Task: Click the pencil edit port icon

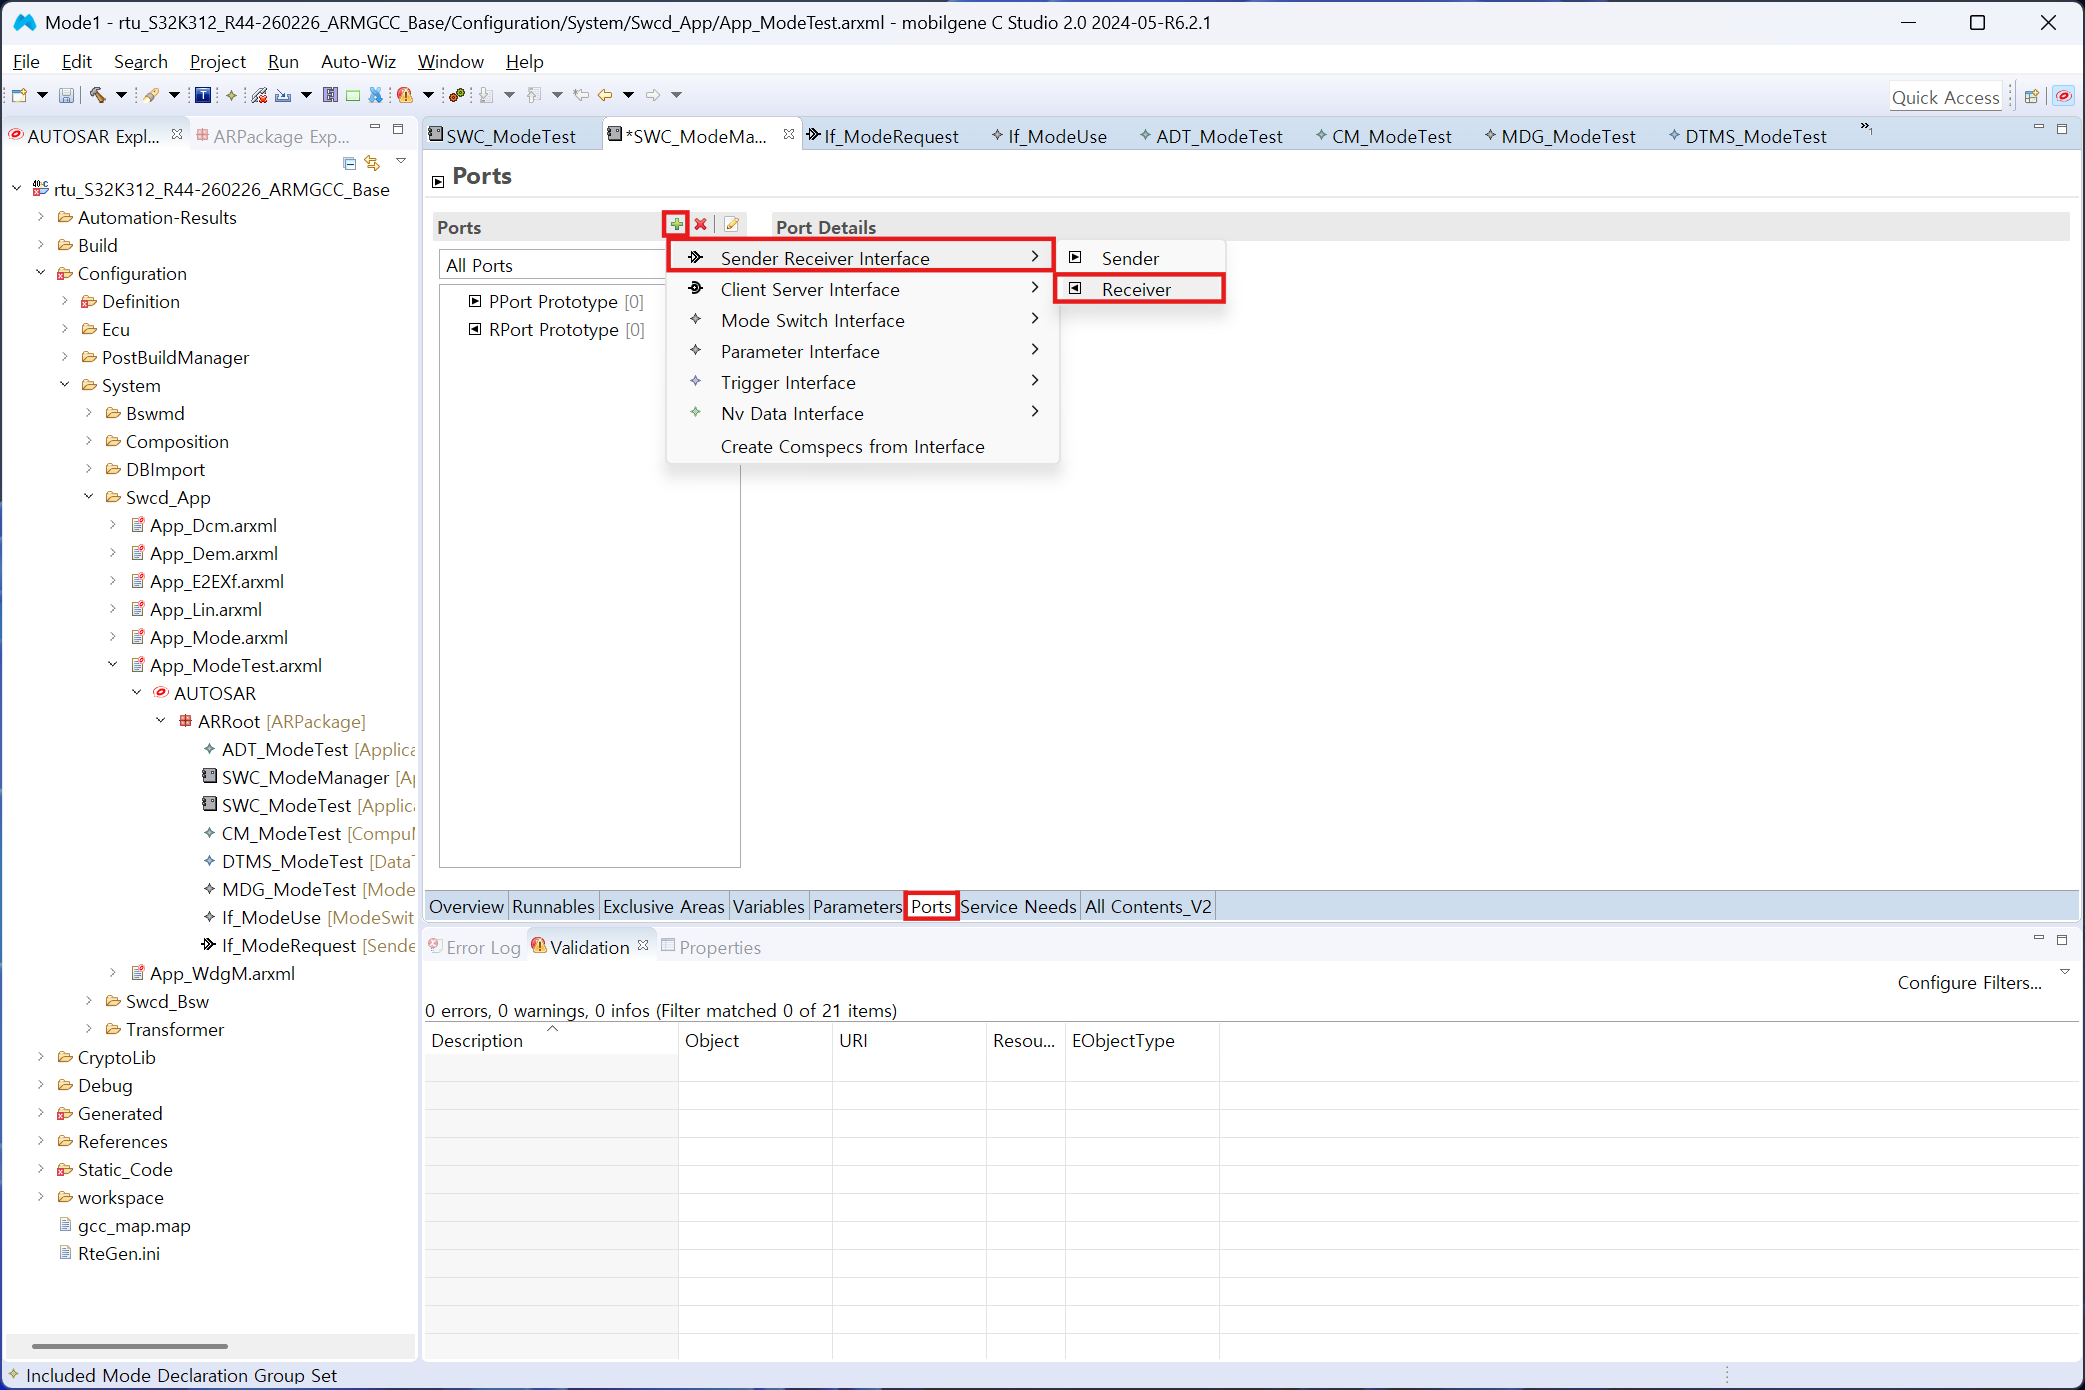Action: [x=732, y=224]
